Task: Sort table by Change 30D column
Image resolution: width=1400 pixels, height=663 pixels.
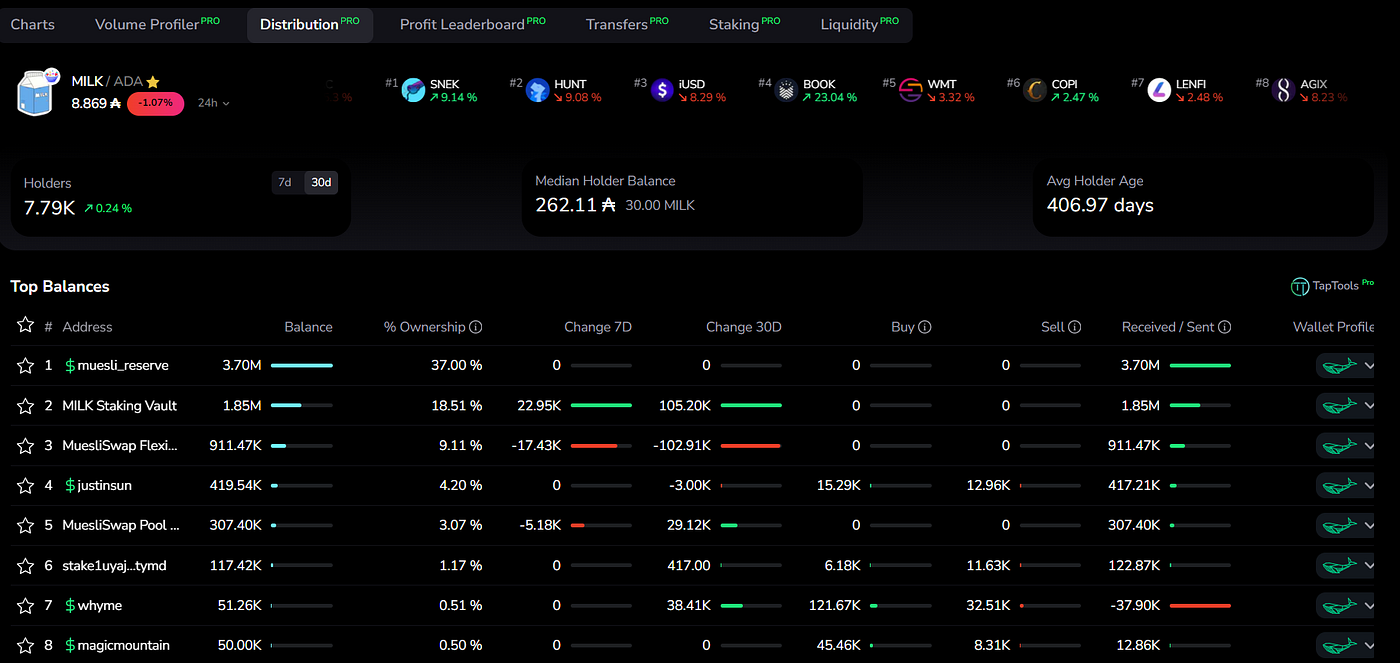Action: point(744,327)
